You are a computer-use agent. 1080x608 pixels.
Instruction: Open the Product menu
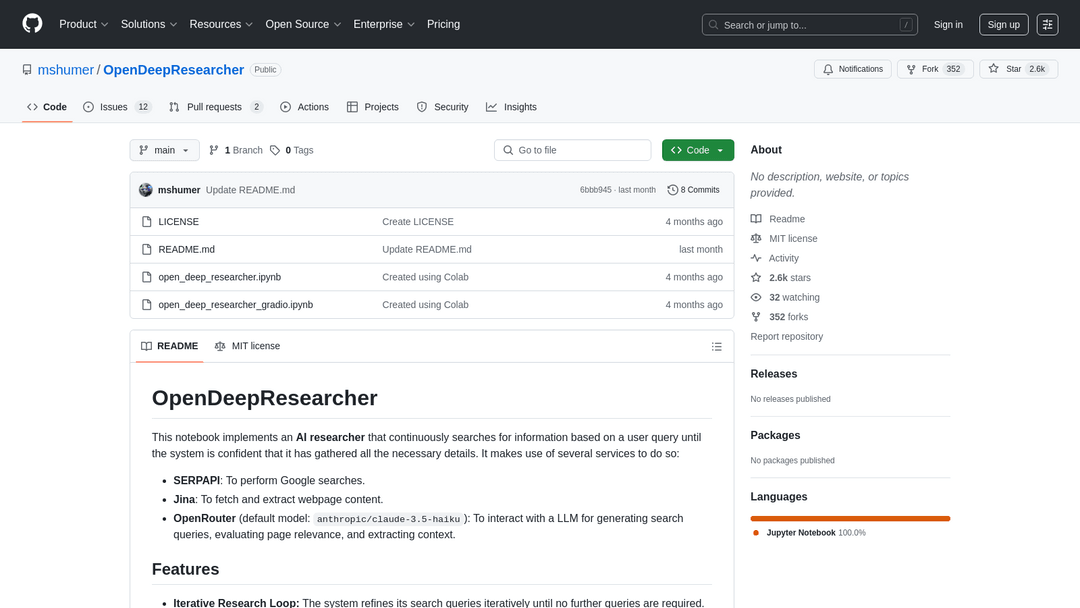(83, 24)
